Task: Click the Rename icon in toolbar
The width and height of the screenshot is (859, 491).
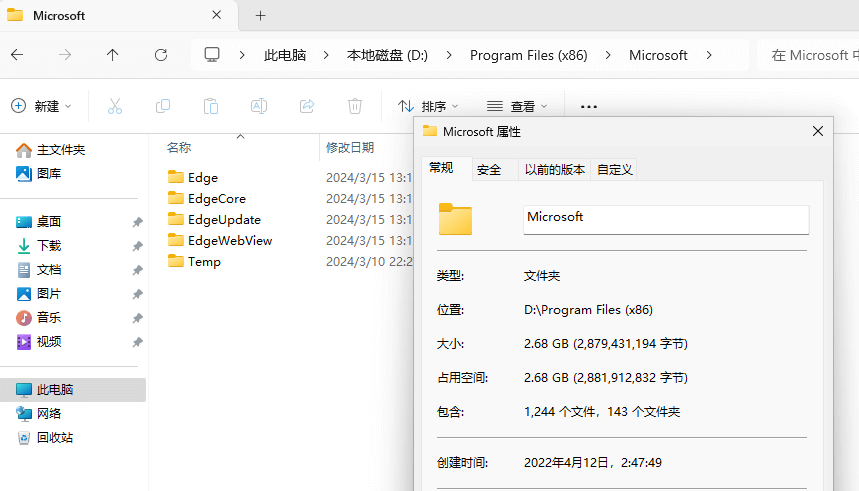Action: [x=259, y=106]
